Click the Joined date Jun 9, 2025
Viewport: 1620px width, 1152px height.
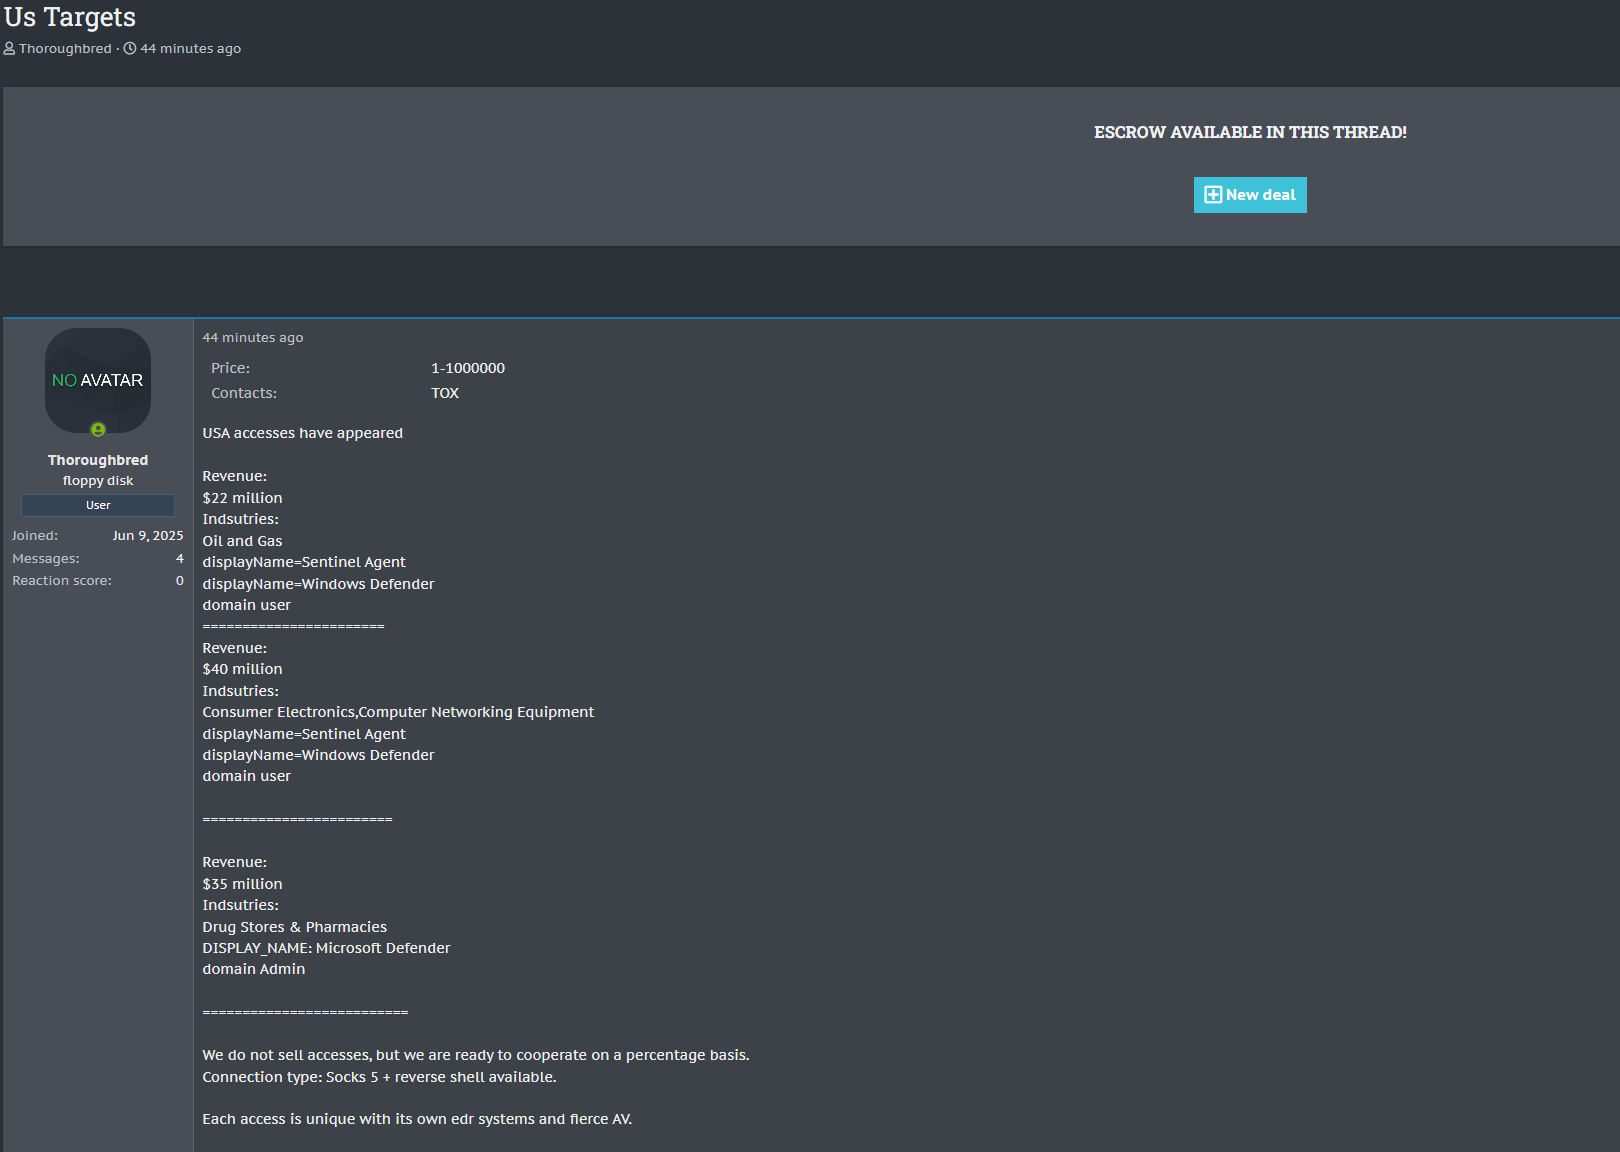(148, 536)
